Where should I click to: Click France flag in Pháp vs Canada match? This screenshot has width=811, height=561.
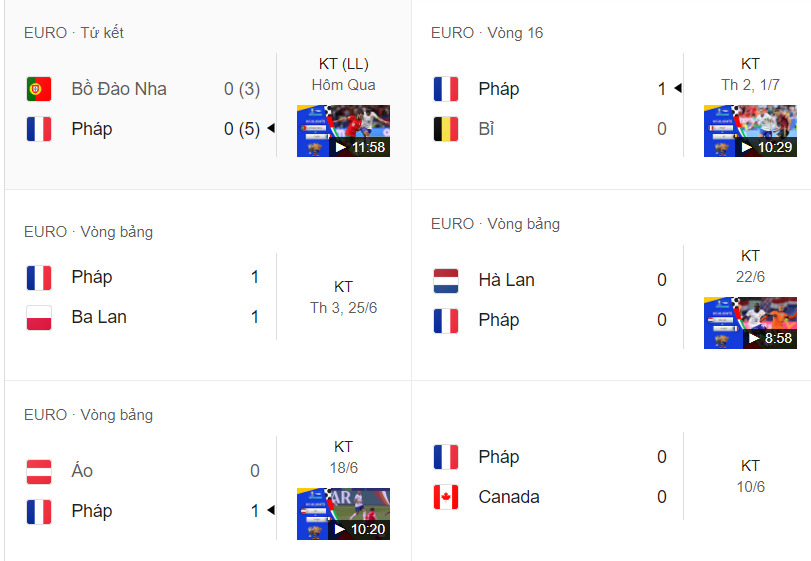click(x=446, y=457)
